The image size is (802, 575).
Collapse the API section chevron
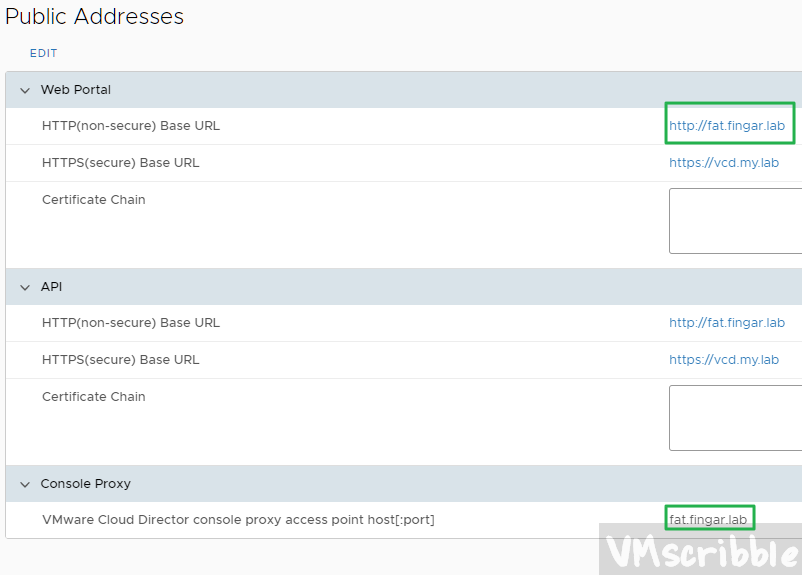[24, 287]
